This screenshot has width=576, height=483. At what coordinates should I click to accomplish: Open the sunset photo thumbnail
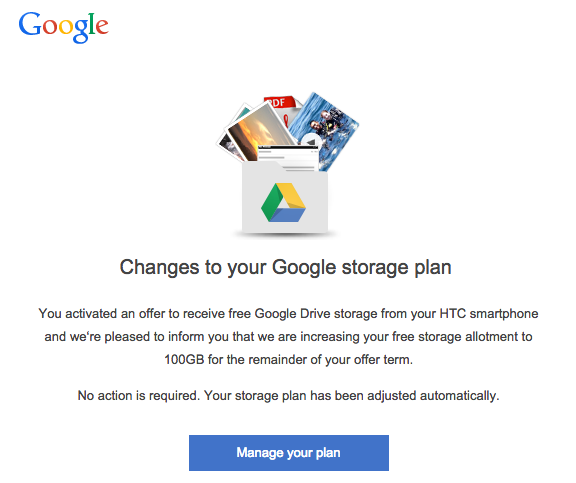[x=259, y=130]
